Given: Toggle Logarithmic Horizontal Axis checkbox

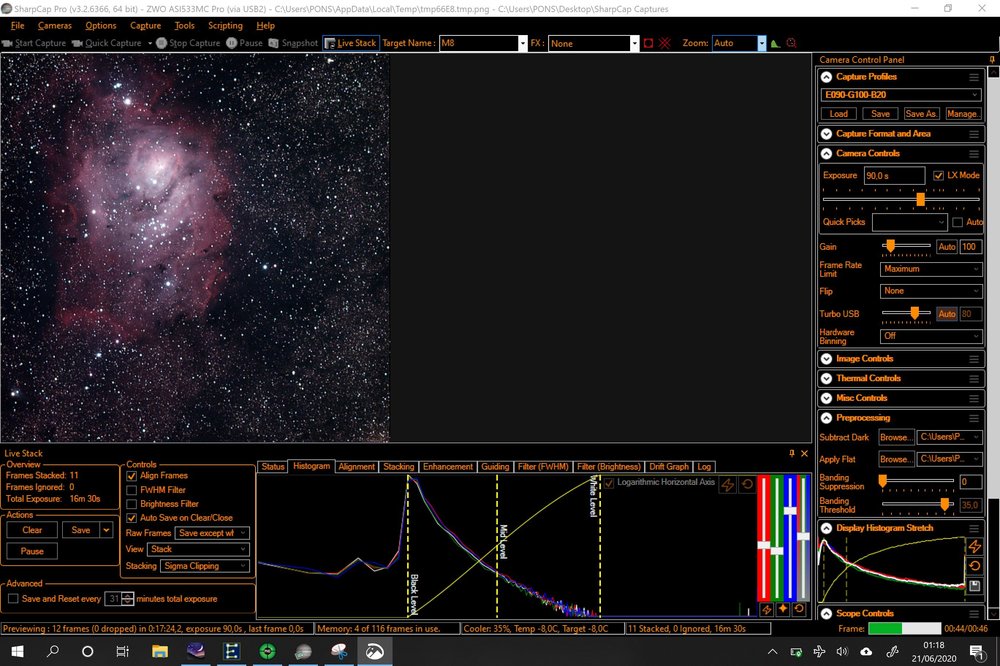Looking at the screenshot, I should [609, 482].
